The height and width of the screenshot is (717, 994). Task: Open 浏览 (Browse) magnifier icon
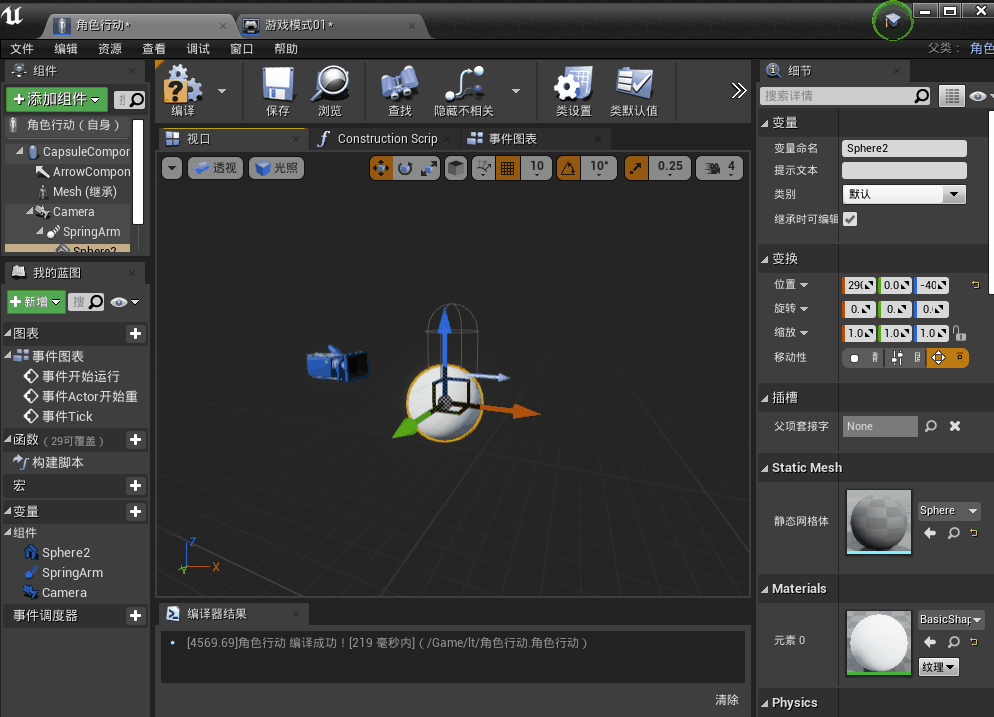click(x=330, y=90)
